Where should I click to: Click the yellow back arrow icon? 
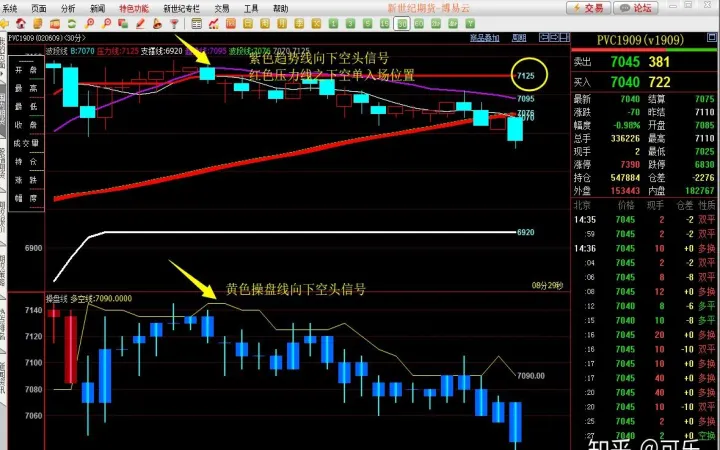[x=6, y=23]
